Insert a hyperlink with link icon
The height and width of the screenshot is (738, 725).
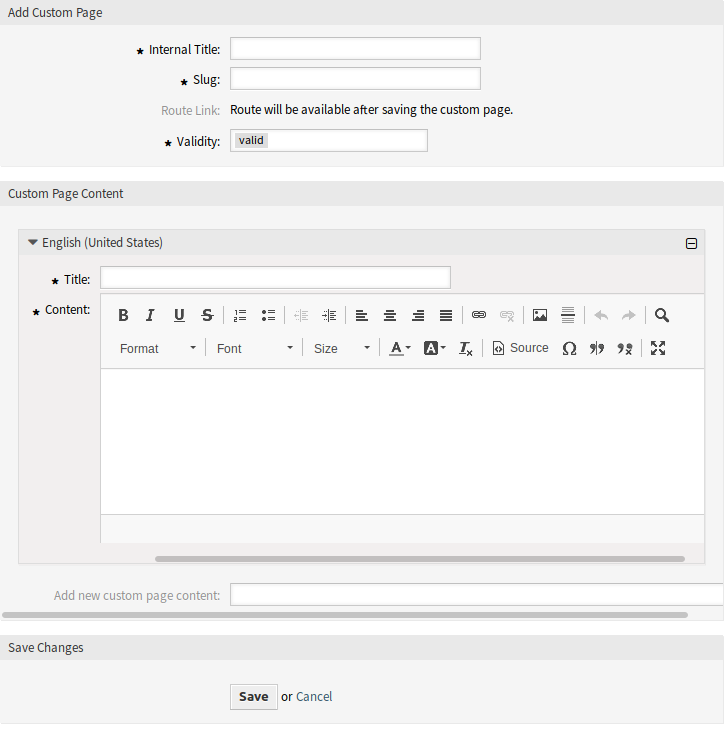(x=479, y=315)
